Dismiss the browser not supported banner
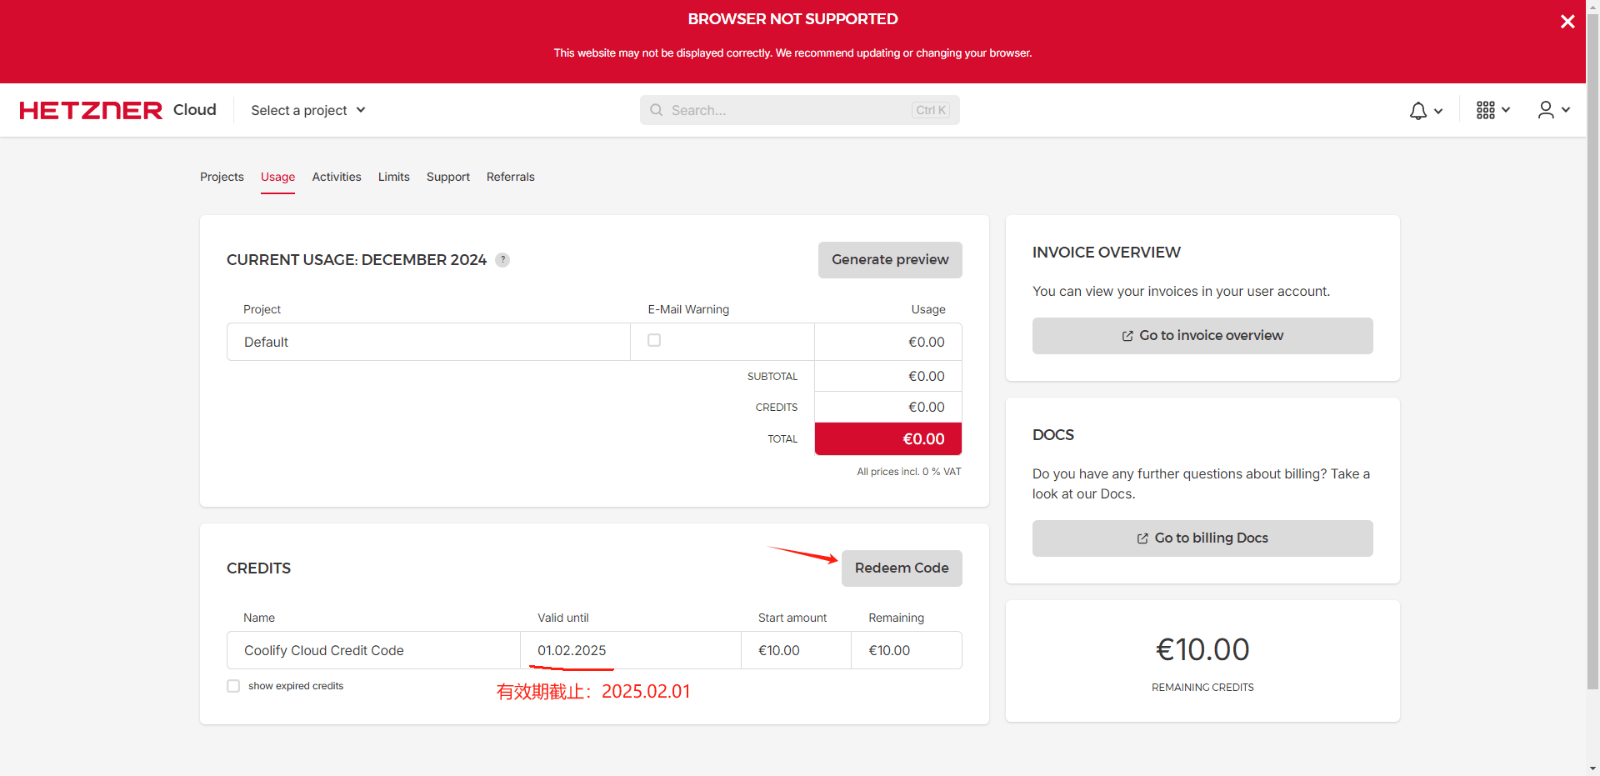Viewport: 1600px width, 776px height. tap(1567, 22)
